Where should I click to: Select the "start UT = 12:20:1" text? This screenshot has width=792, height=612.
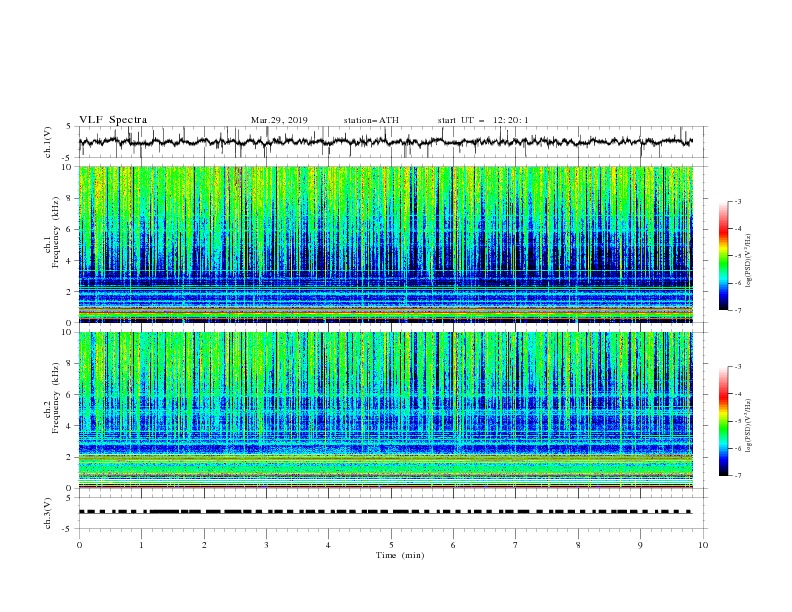(x=483, y=120)
